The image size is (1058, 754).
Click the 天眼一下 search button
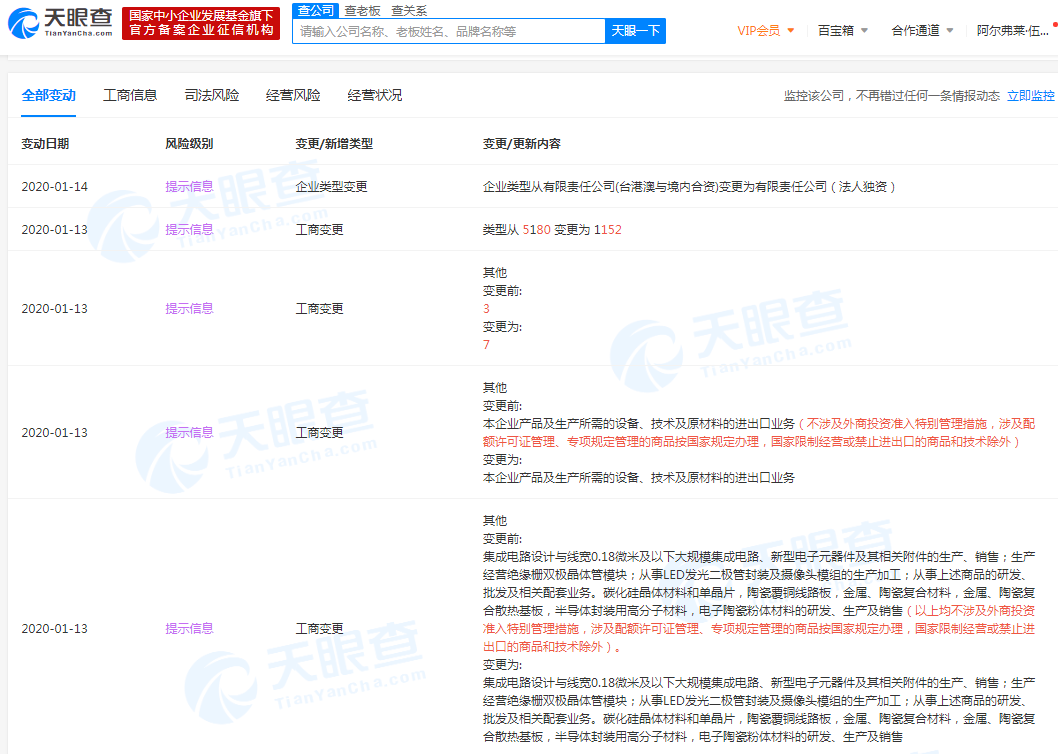(x=633, y=31)
